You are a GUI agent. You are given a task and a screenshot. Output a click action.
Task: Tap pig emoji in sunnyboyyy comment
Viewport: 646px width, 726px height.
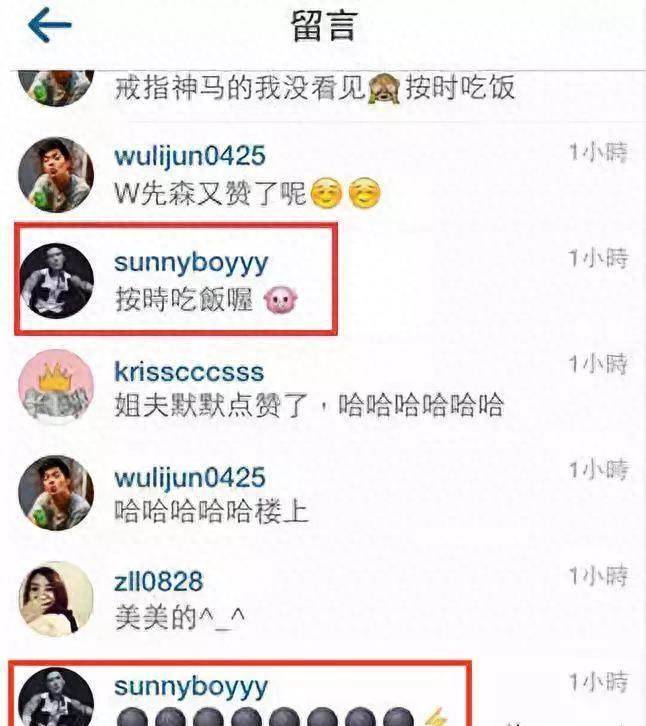tap(281, 300)
